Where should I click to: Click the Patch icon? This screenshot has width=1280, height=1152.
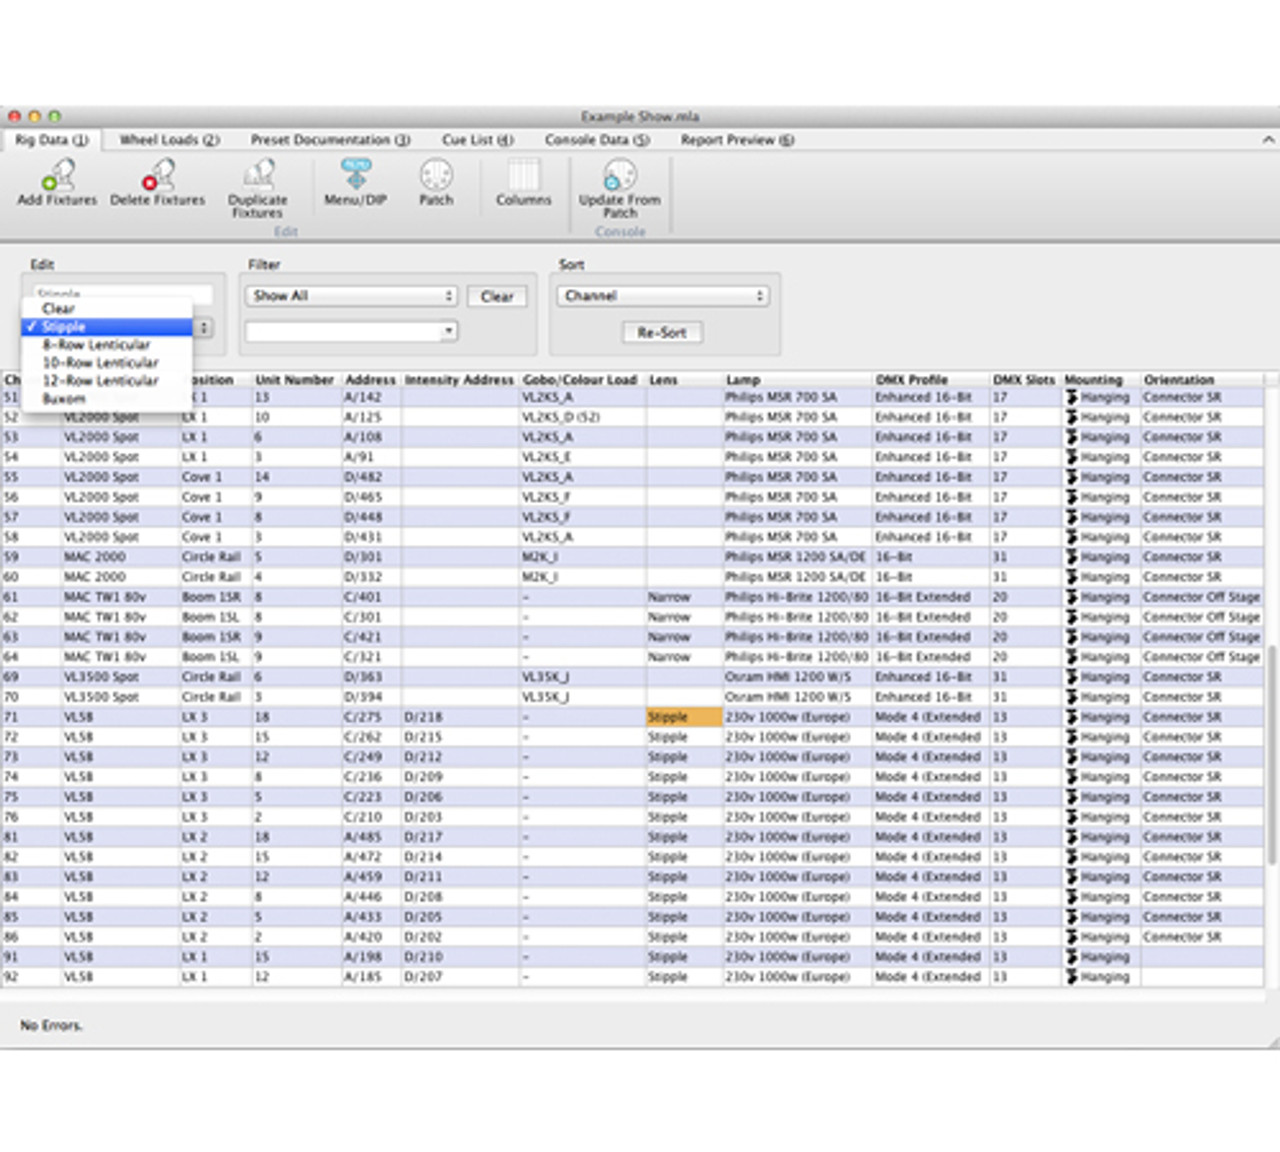pos(436,176)
